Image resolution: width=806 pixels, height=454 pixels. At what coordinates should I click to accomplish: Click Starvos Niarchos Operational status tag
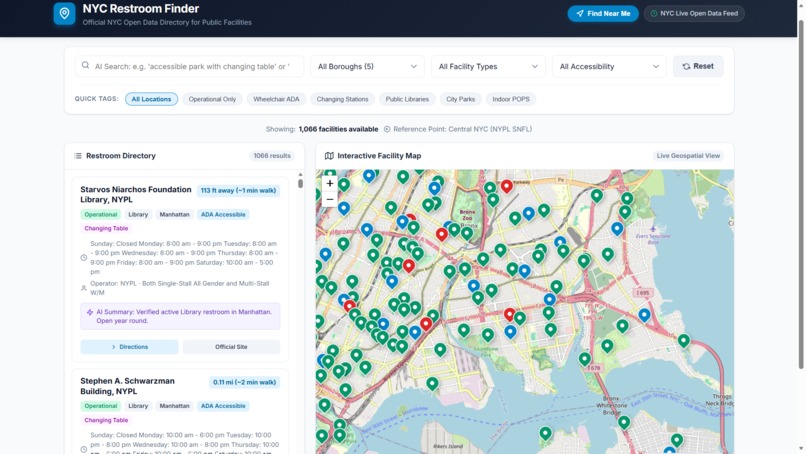coord(101,214)
